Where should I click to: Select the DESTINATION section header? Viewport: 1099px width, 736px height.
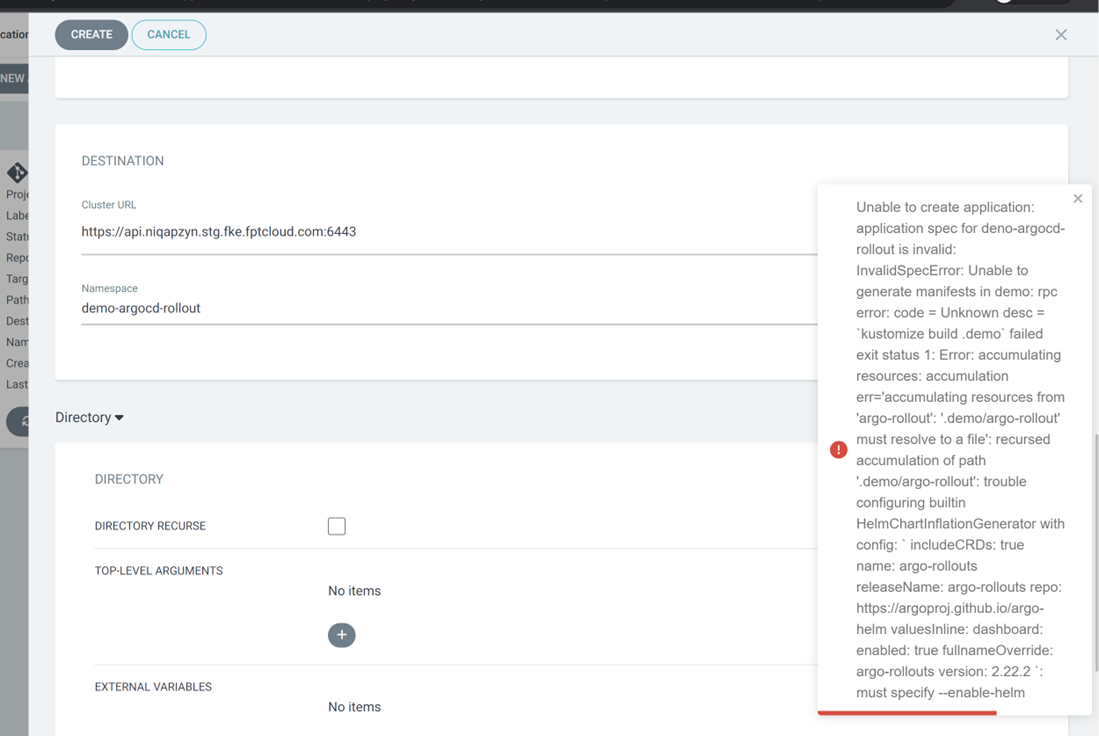tap(122, 161)
